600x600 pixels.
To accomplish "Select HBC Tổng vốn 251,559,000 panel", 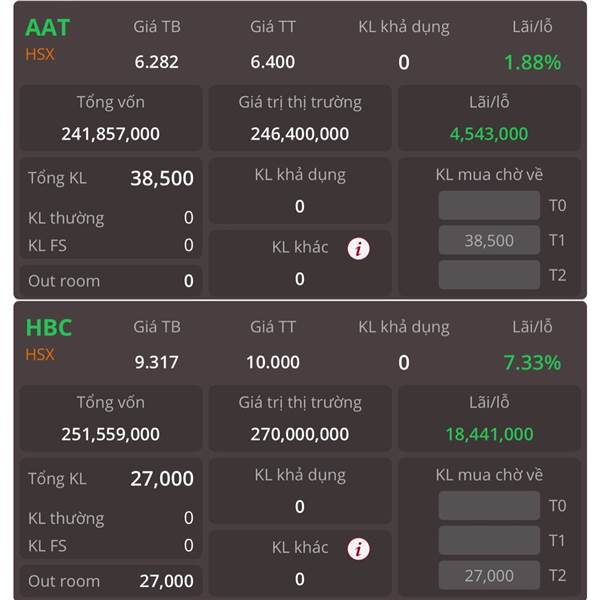I will [x=111, y=418].
